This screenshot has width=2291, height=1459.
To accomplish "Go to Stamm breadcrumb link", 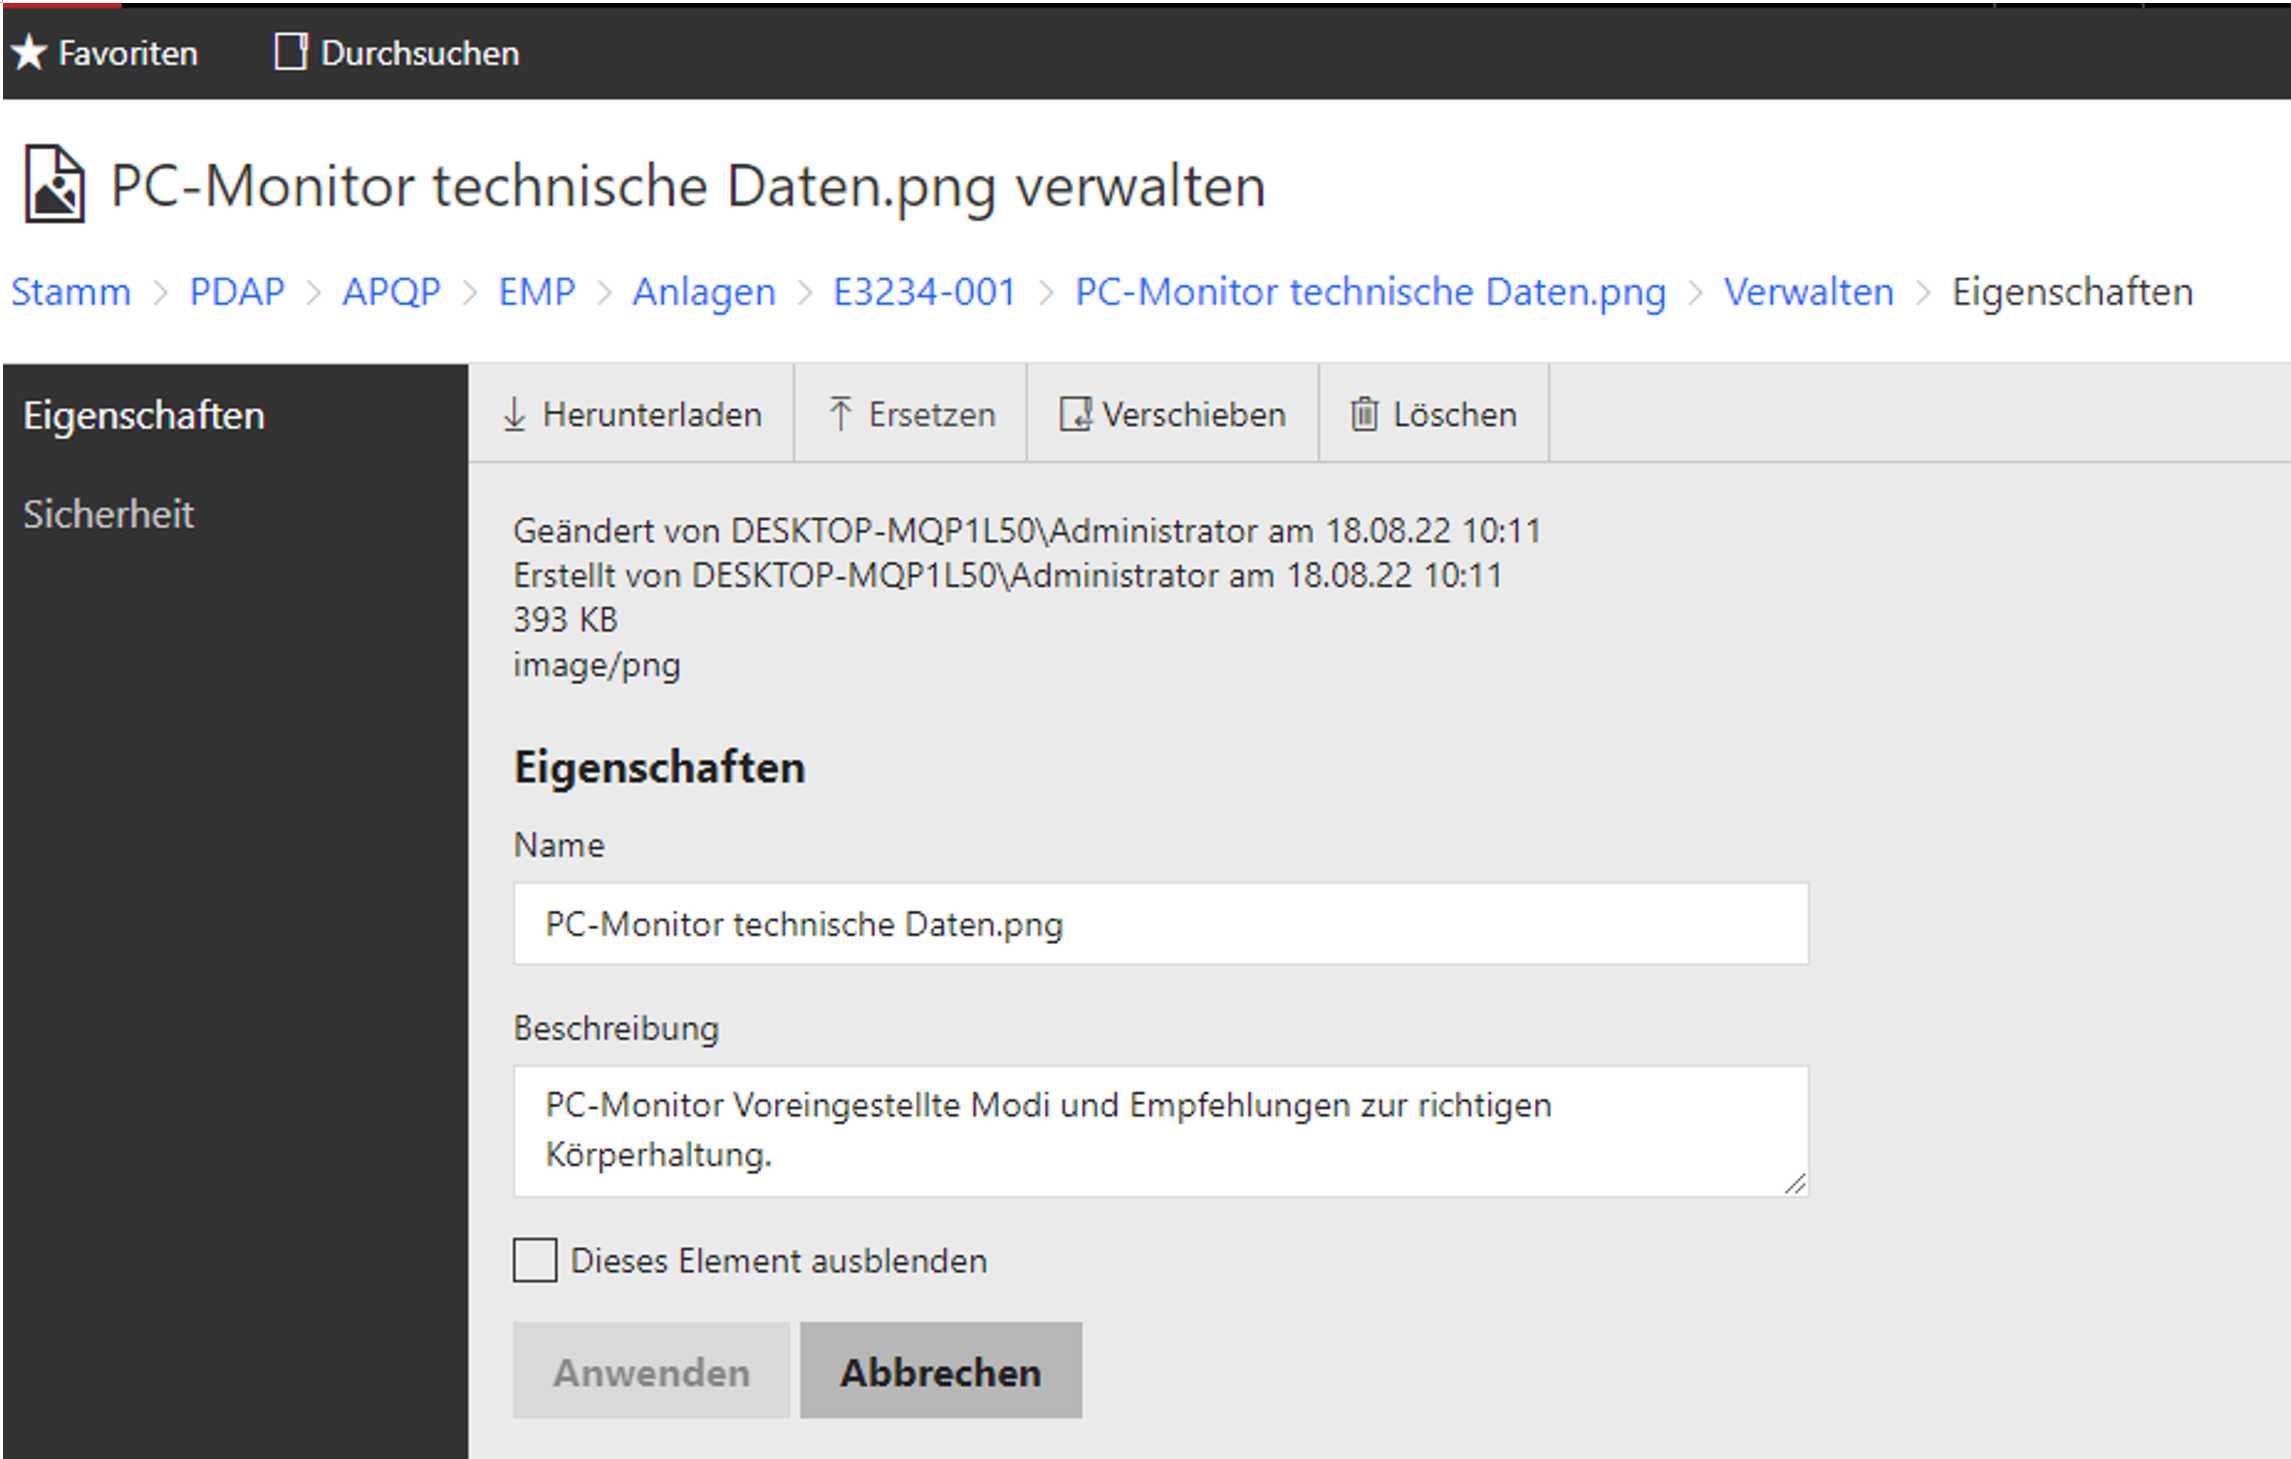I will point(71,292).
